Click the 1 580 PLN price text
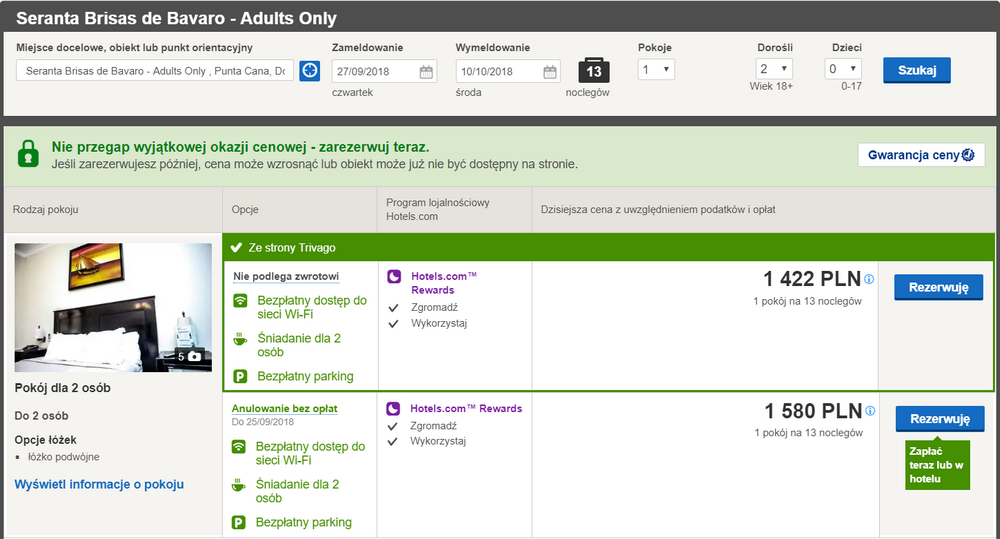Image resolution: width=1000 pixels, height=539 pixels. 814,411
